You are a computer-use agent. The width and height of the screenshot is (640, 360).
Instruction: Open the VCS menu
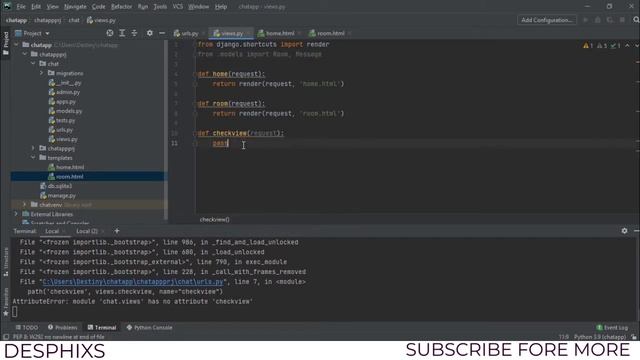click(x=178, y=7)
